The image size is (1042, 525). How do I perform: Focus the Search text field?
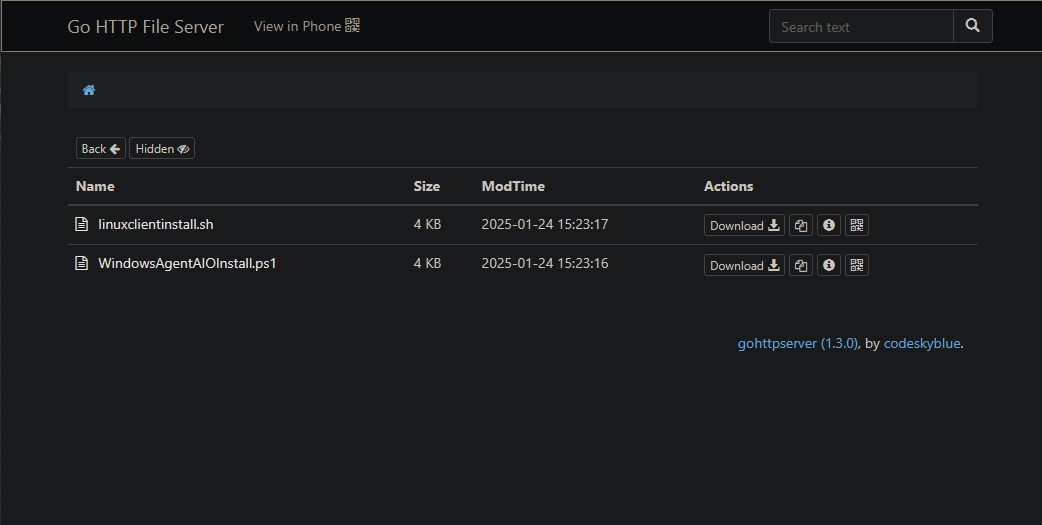(861, 27)
